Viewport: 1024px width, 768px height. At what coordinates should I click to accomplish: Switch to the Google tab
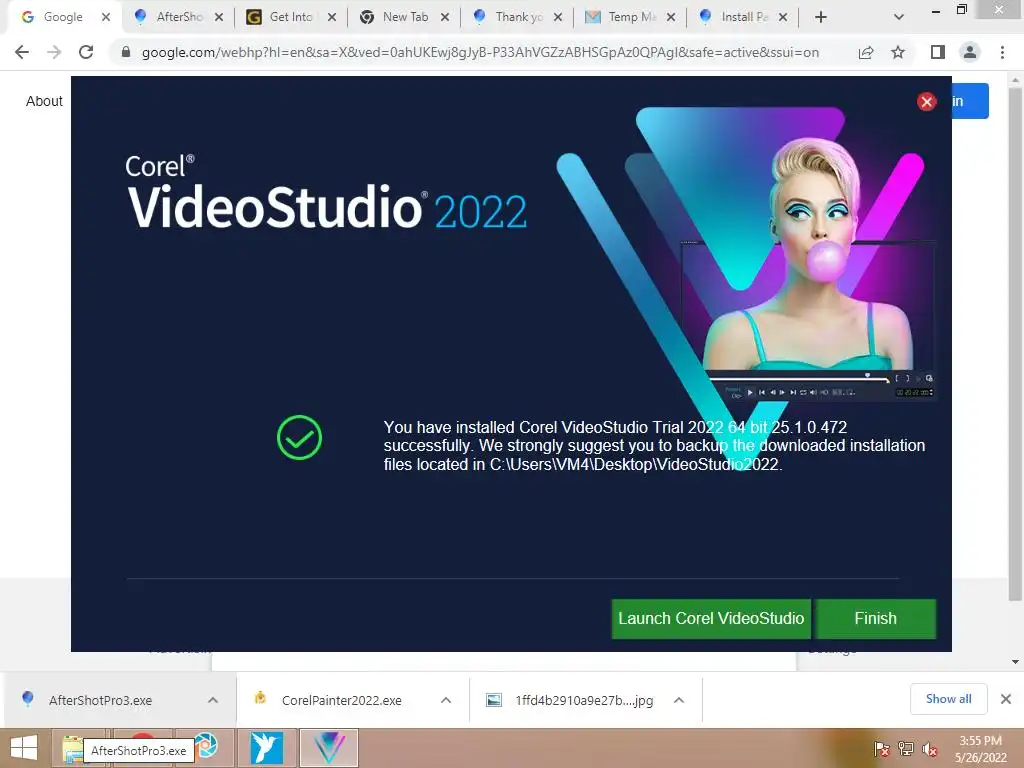(63, 17)
